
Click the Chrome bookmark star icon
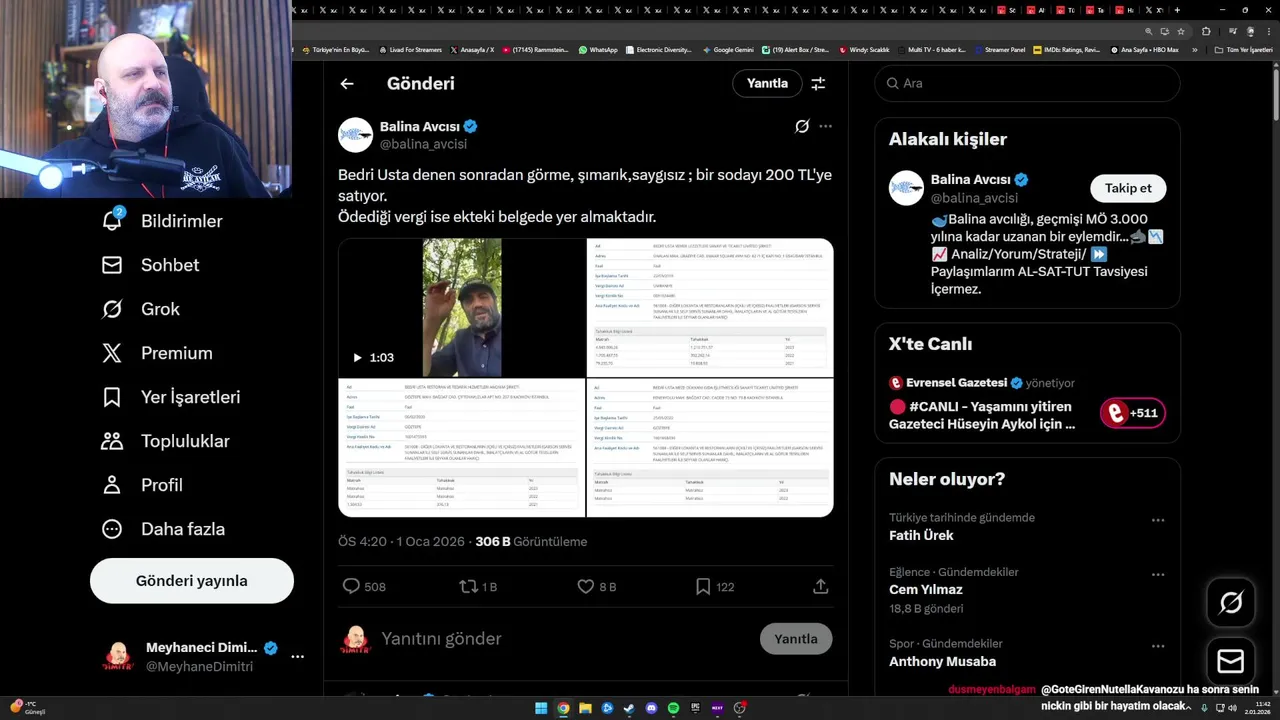point(1181,31)
